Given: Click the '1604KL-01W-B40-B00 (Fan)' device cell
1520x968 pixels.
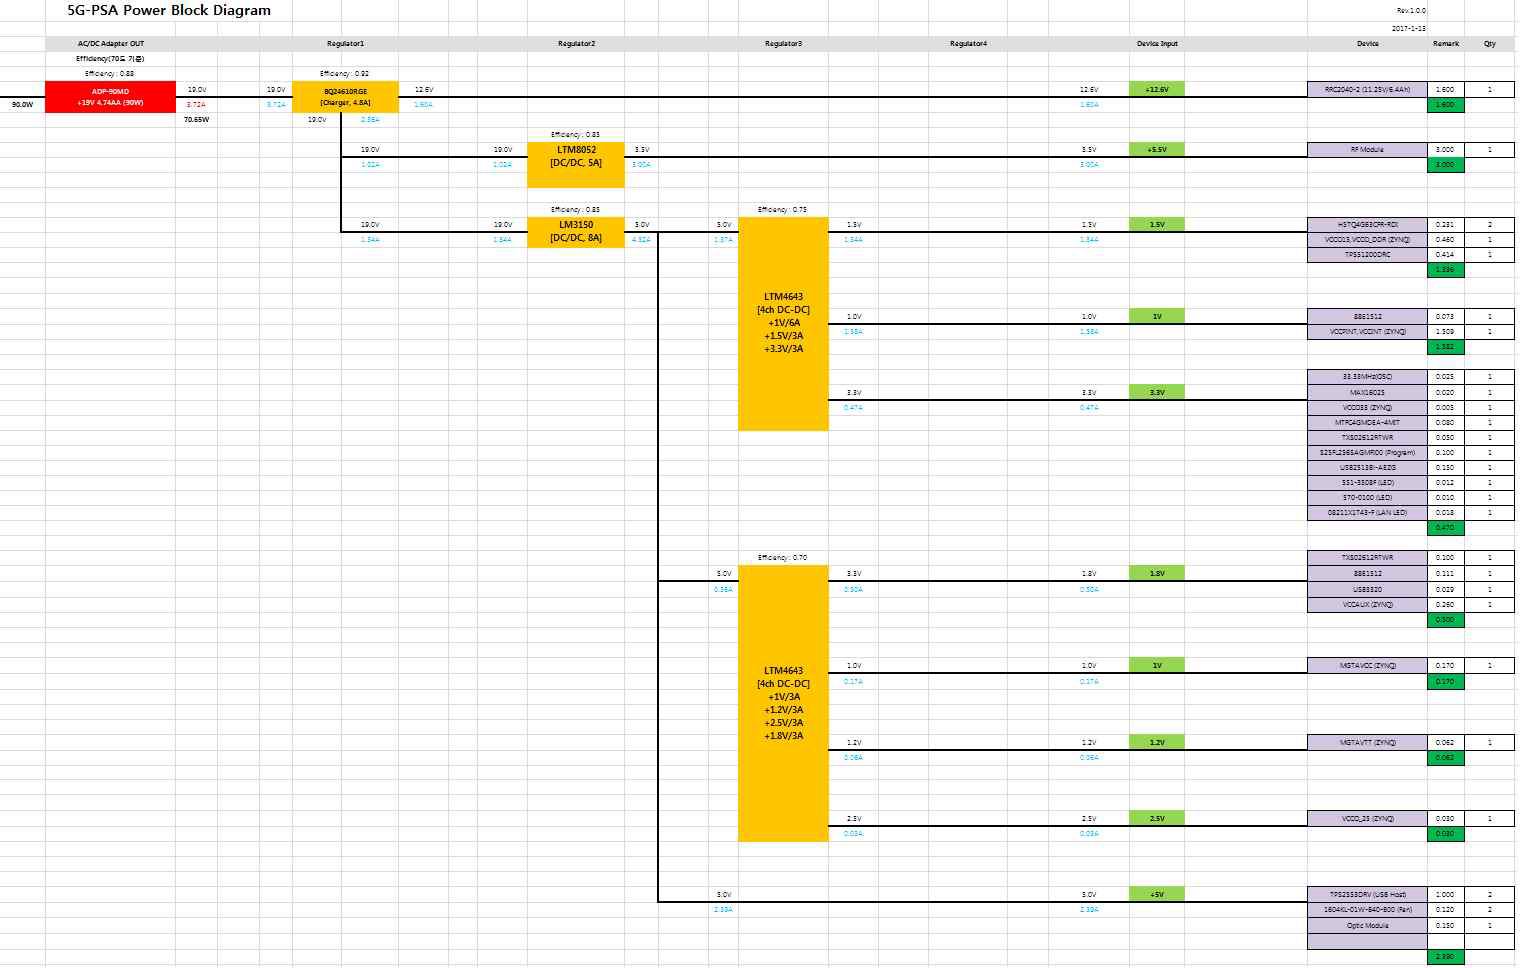Looking at the screenshot, I should tap(1367, 909).
